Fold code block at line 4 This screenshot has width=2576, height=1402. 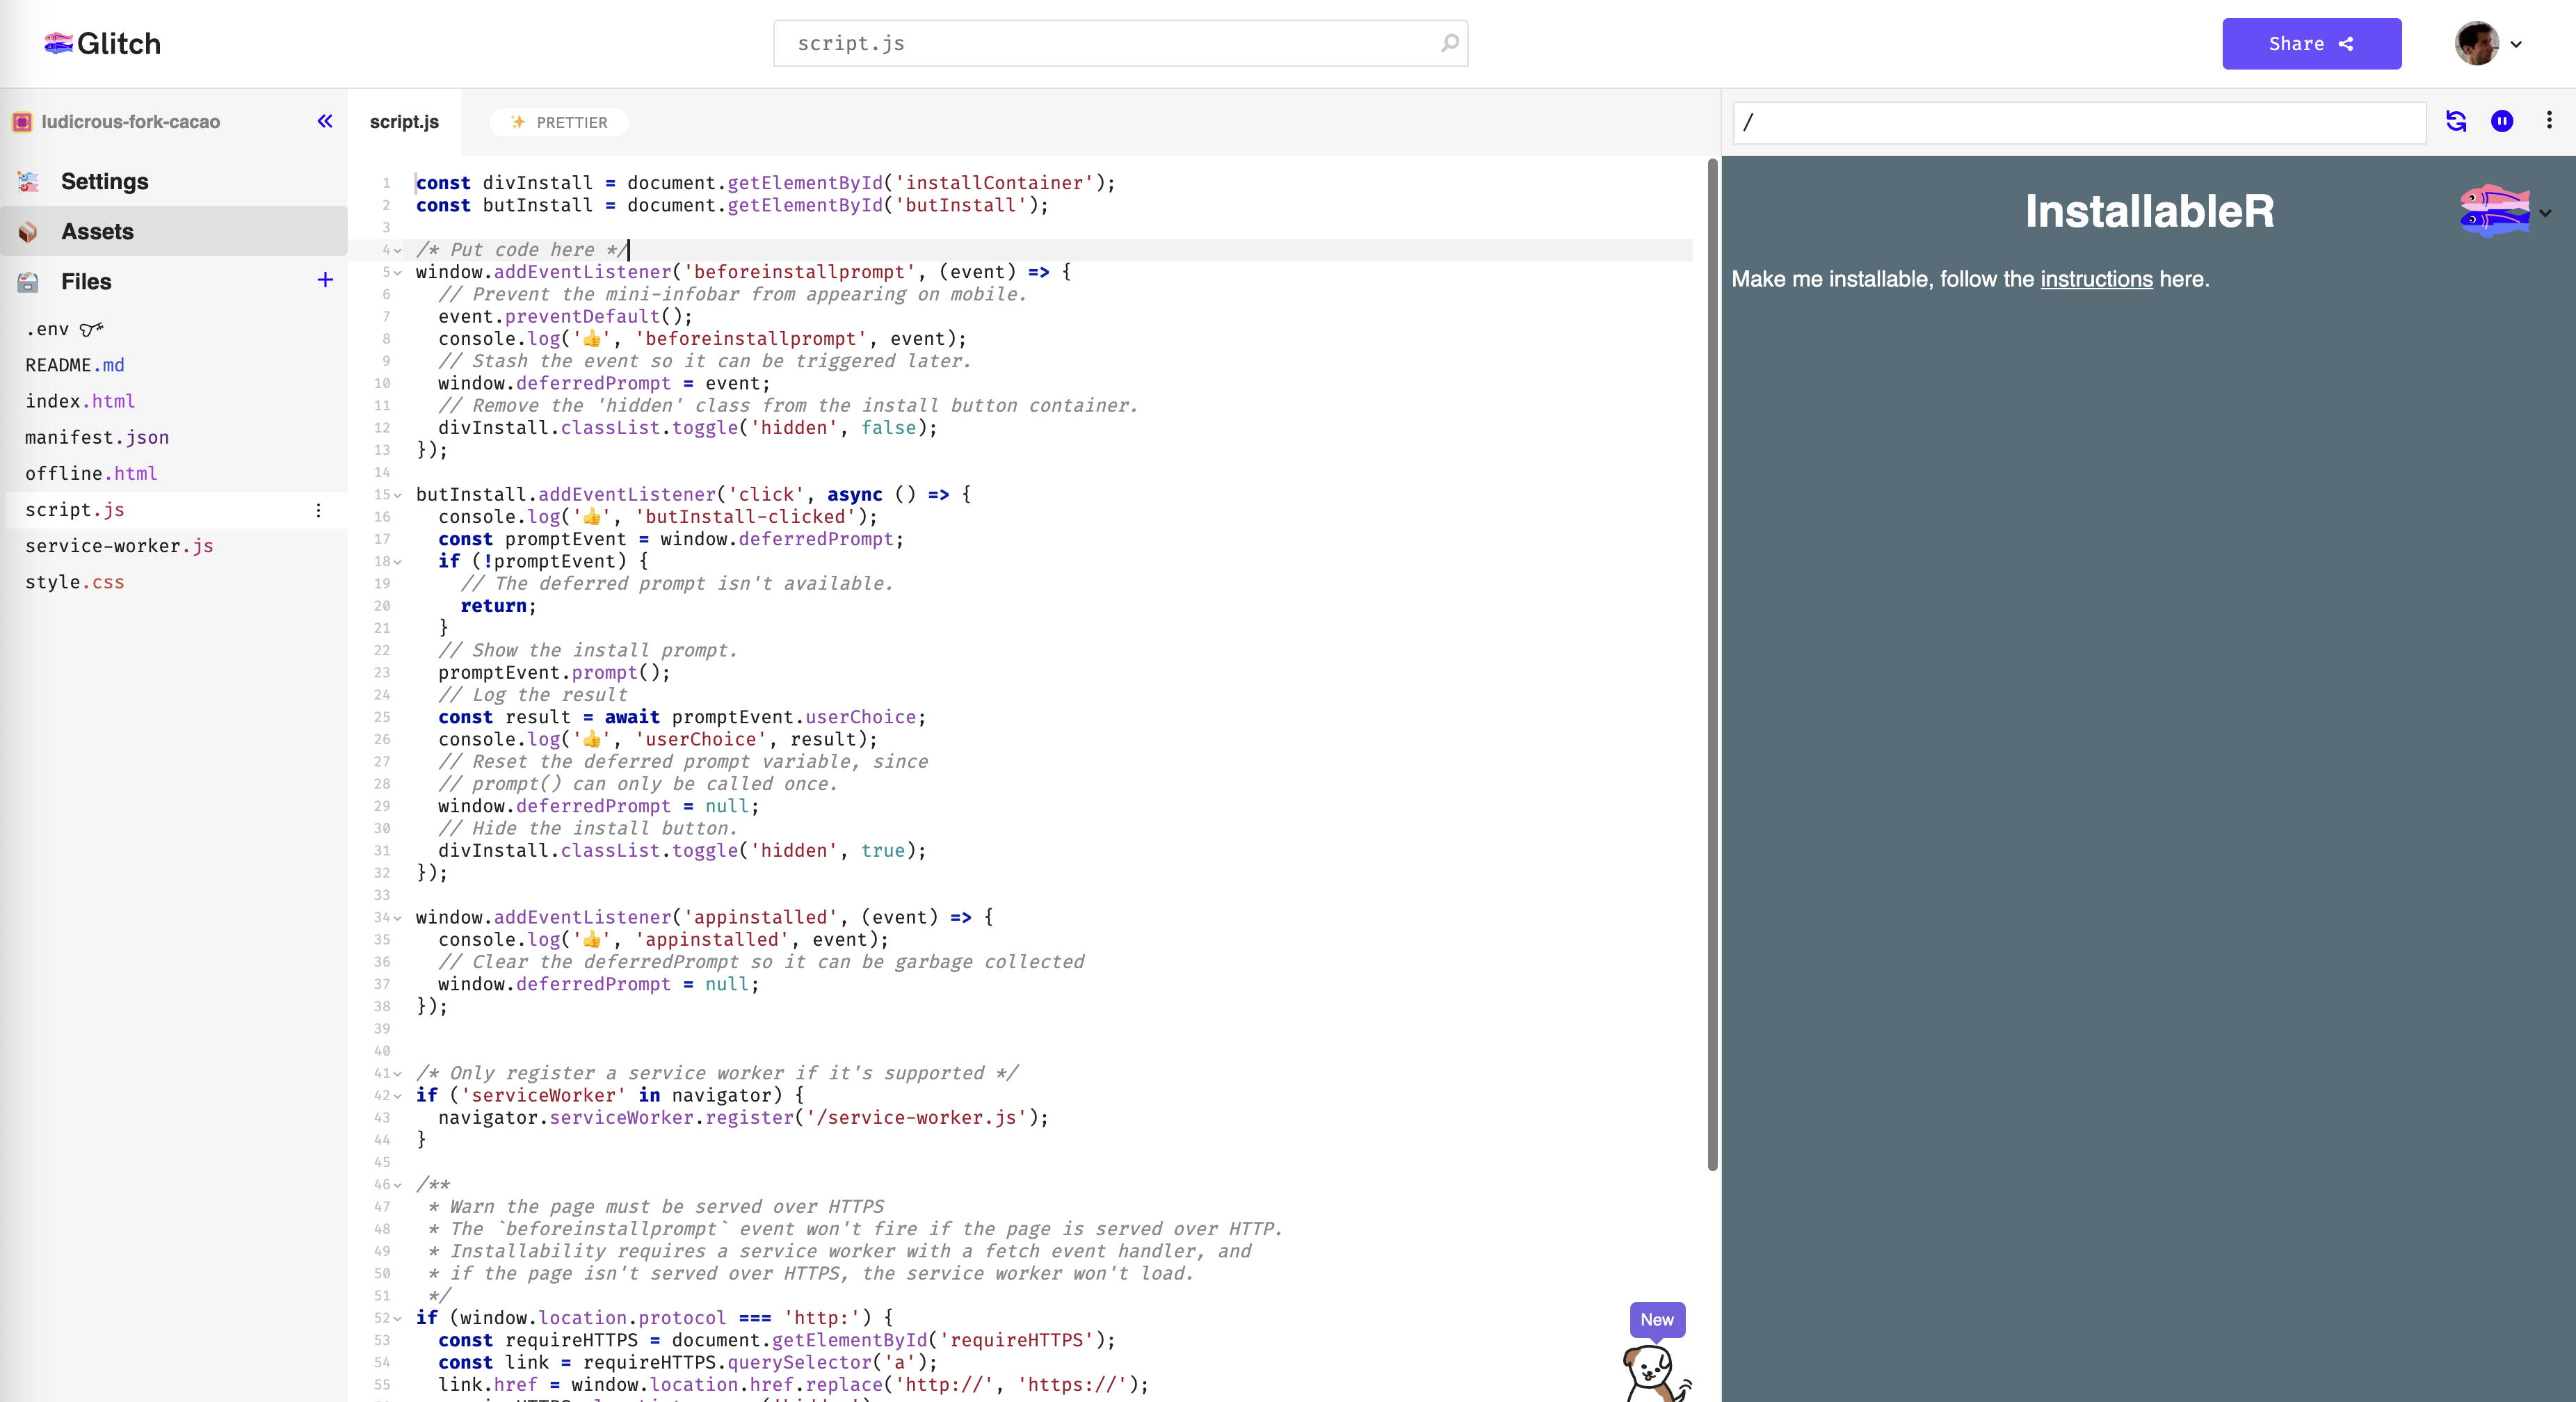[398, 250]
